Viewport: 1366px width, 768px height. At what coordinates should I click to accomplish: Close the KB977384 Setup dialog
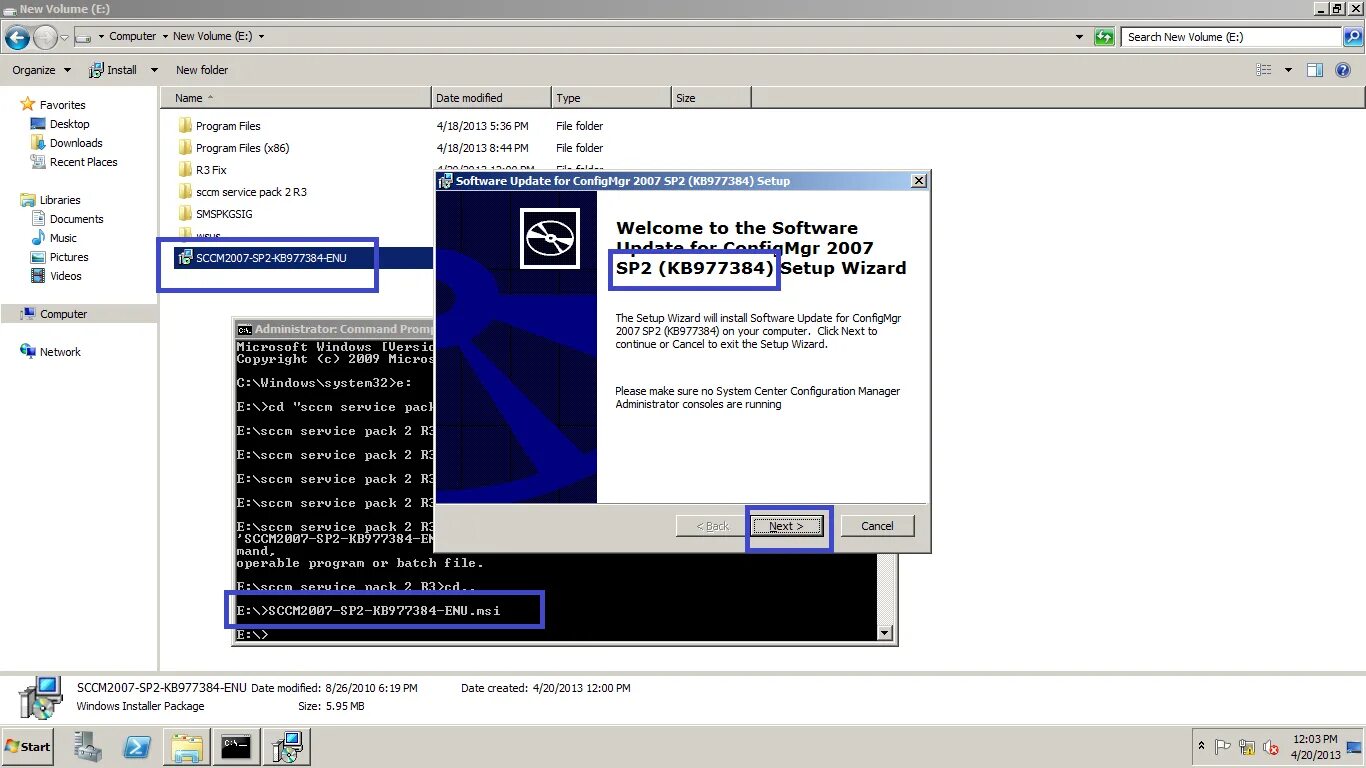tap(918, 181)
